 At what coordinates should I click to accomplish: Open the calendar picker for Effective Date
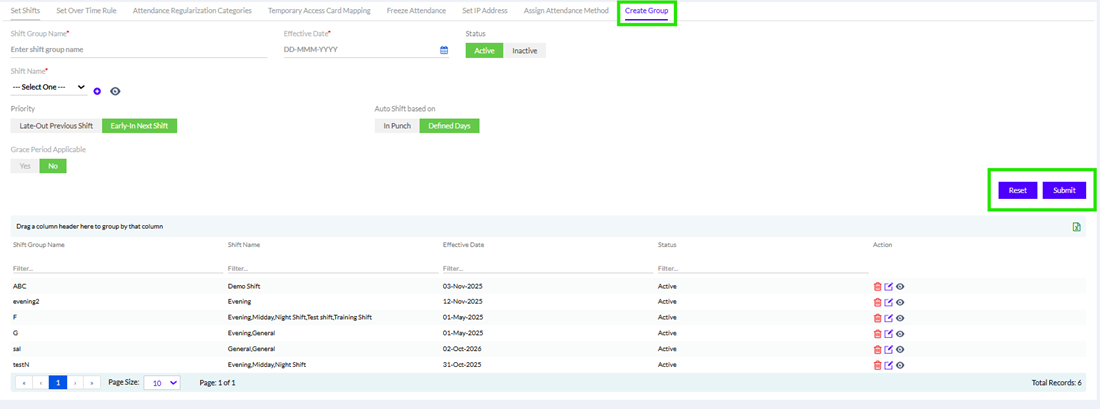click(x=444, y=50)
